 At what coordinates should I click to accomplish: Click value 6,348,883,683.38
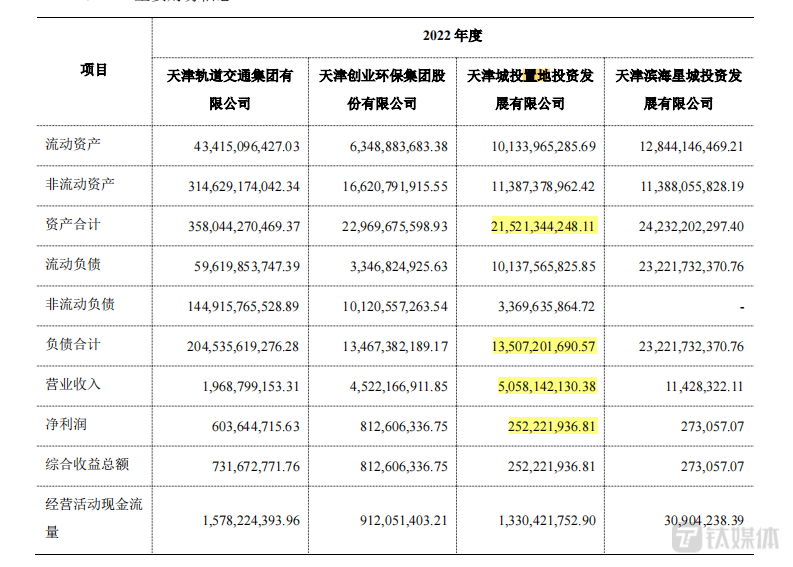399,147
